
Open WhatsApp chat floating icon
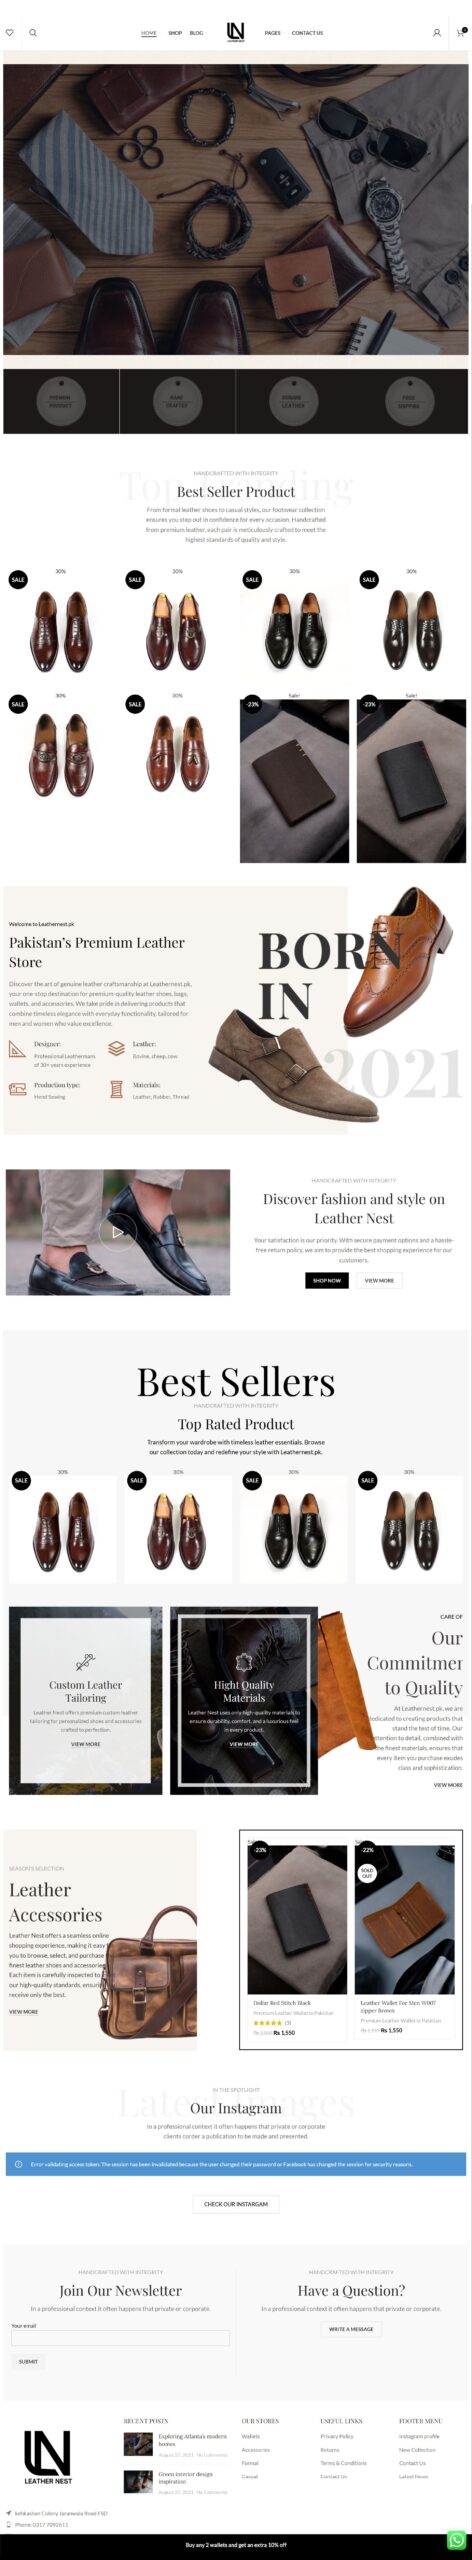pyautogui.click(x=457, y=2539)
